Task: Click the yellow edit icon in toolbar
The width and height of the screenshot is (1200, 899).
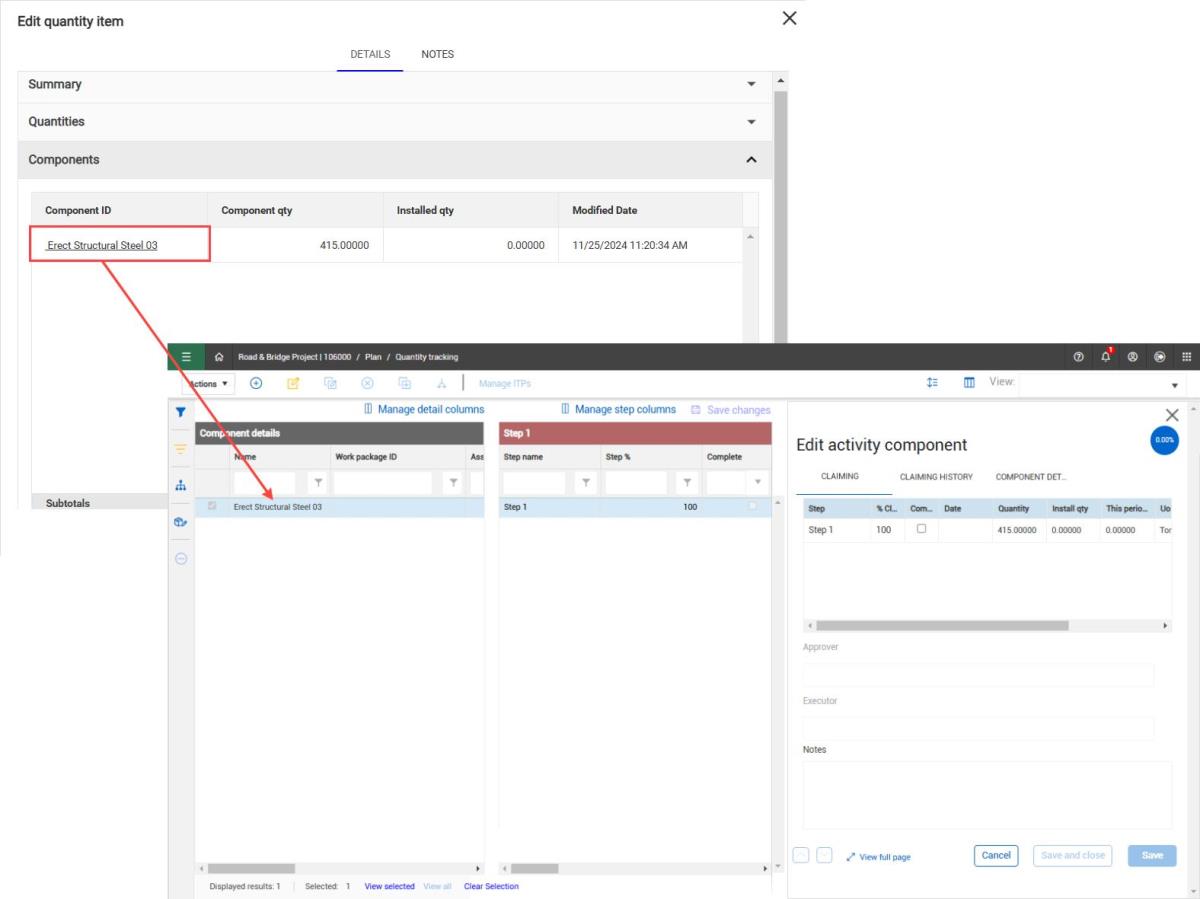Action: (x=293, y=383)
